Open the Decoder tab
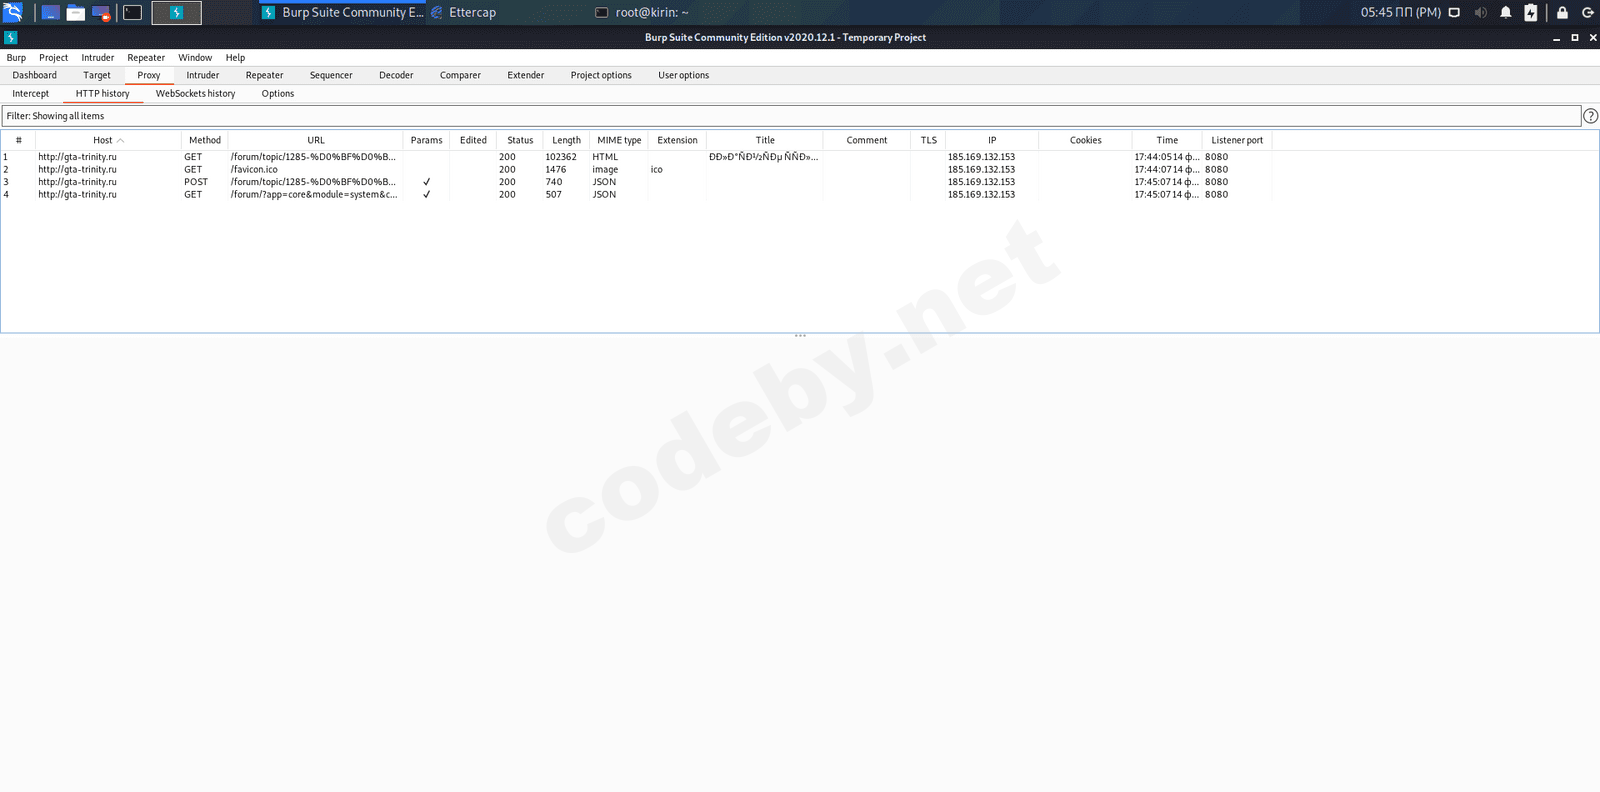 pos(396,75)
